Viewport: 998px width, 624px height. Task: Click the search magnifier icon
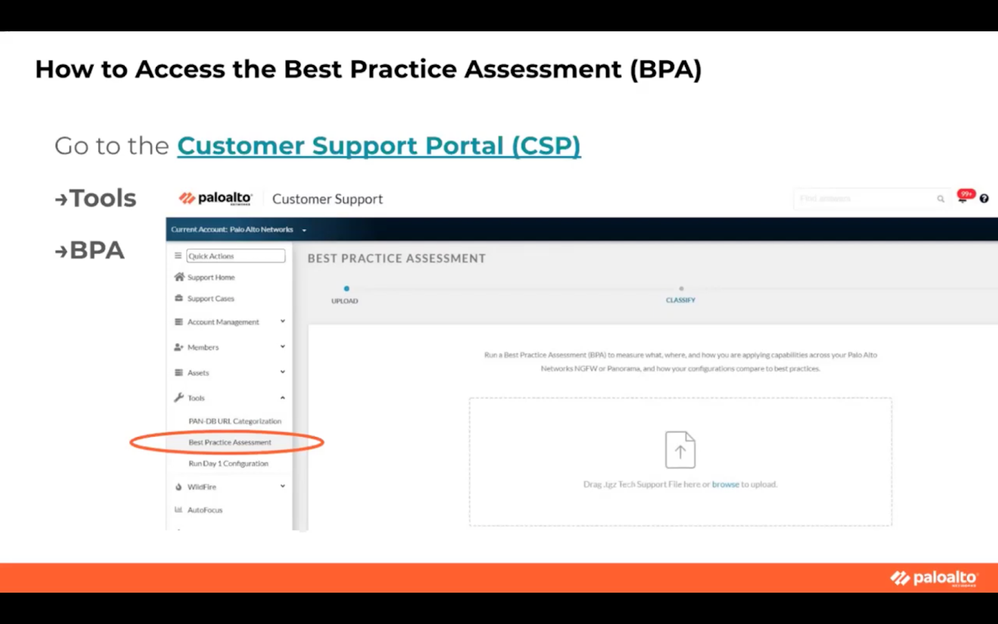pyautogui.click(x=941, y=199)
